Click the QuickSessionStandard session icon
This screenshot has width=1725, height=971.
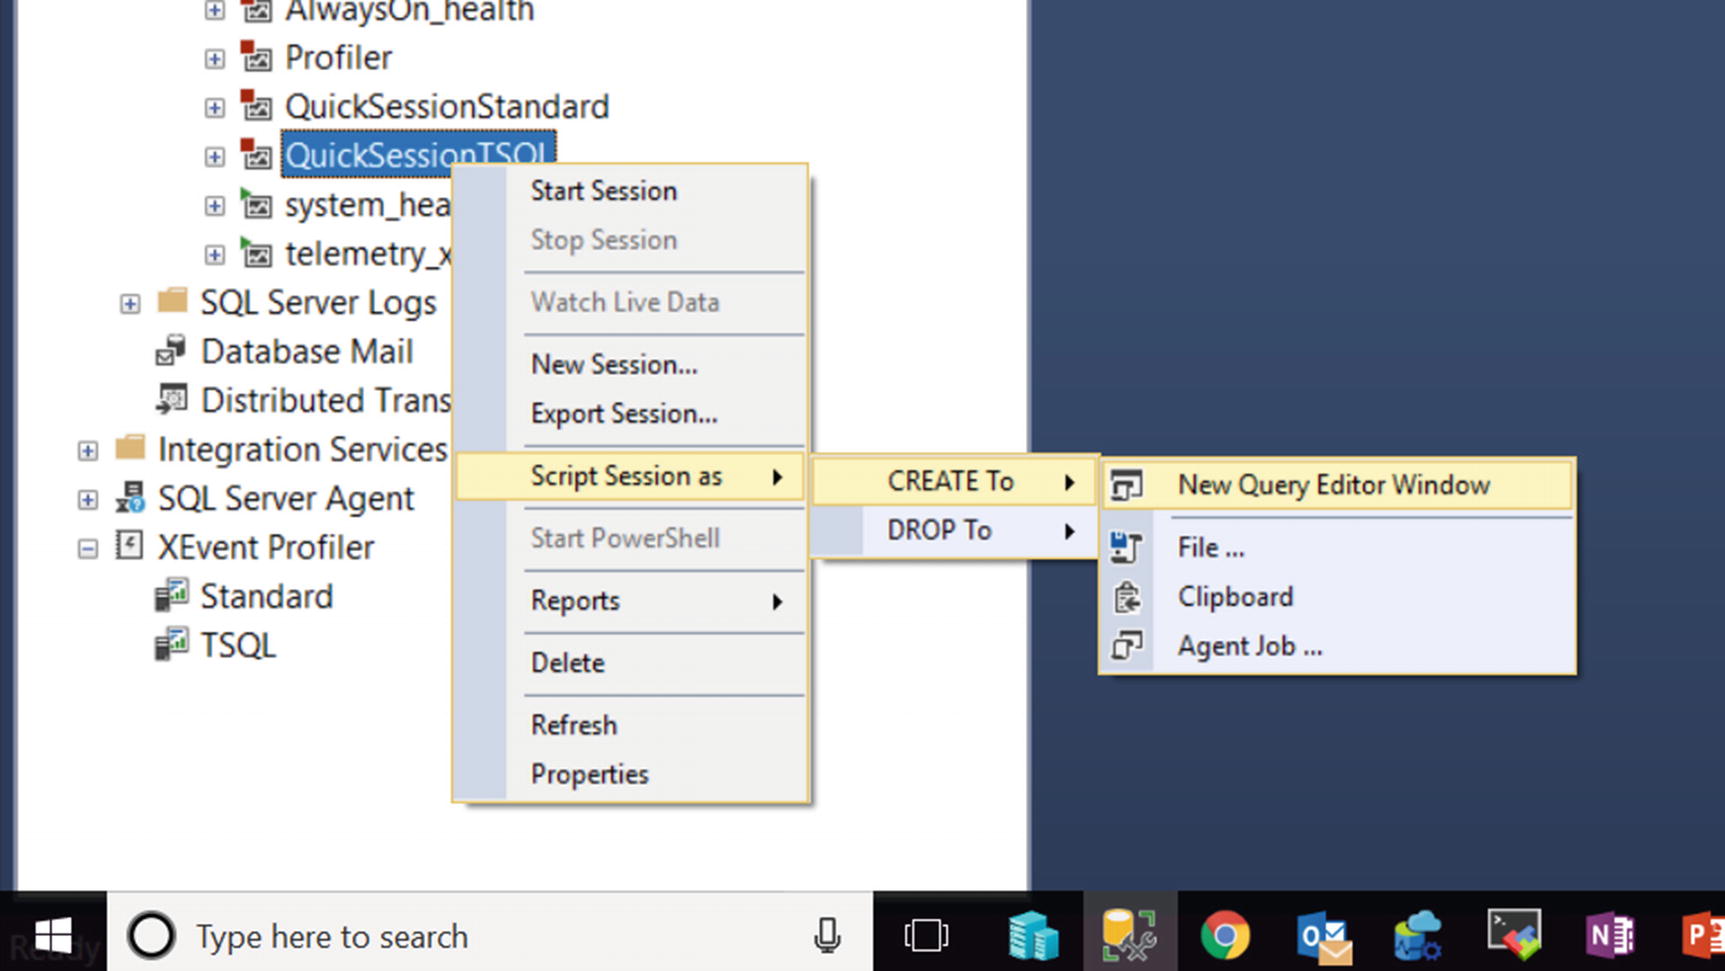point(256,106)
